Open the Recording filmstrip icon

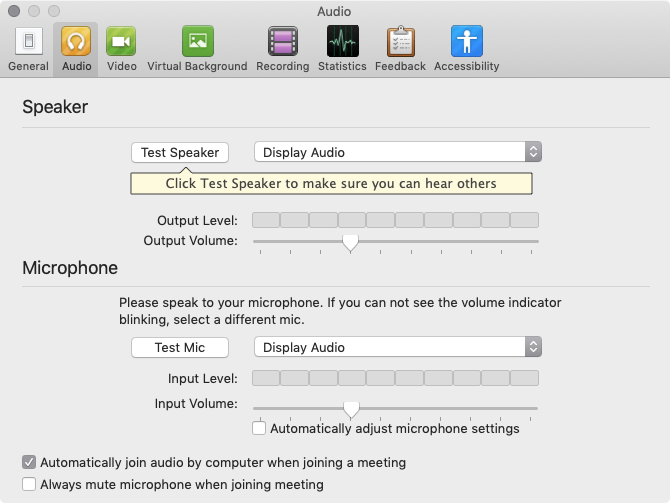click(282, 41)
